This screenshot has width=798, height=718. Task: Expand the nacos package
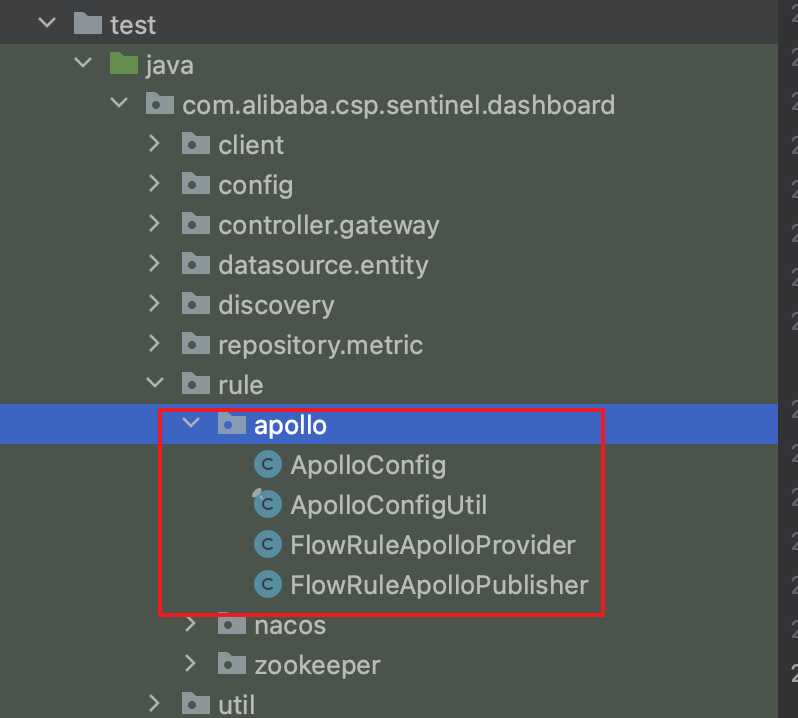point(191,624)
